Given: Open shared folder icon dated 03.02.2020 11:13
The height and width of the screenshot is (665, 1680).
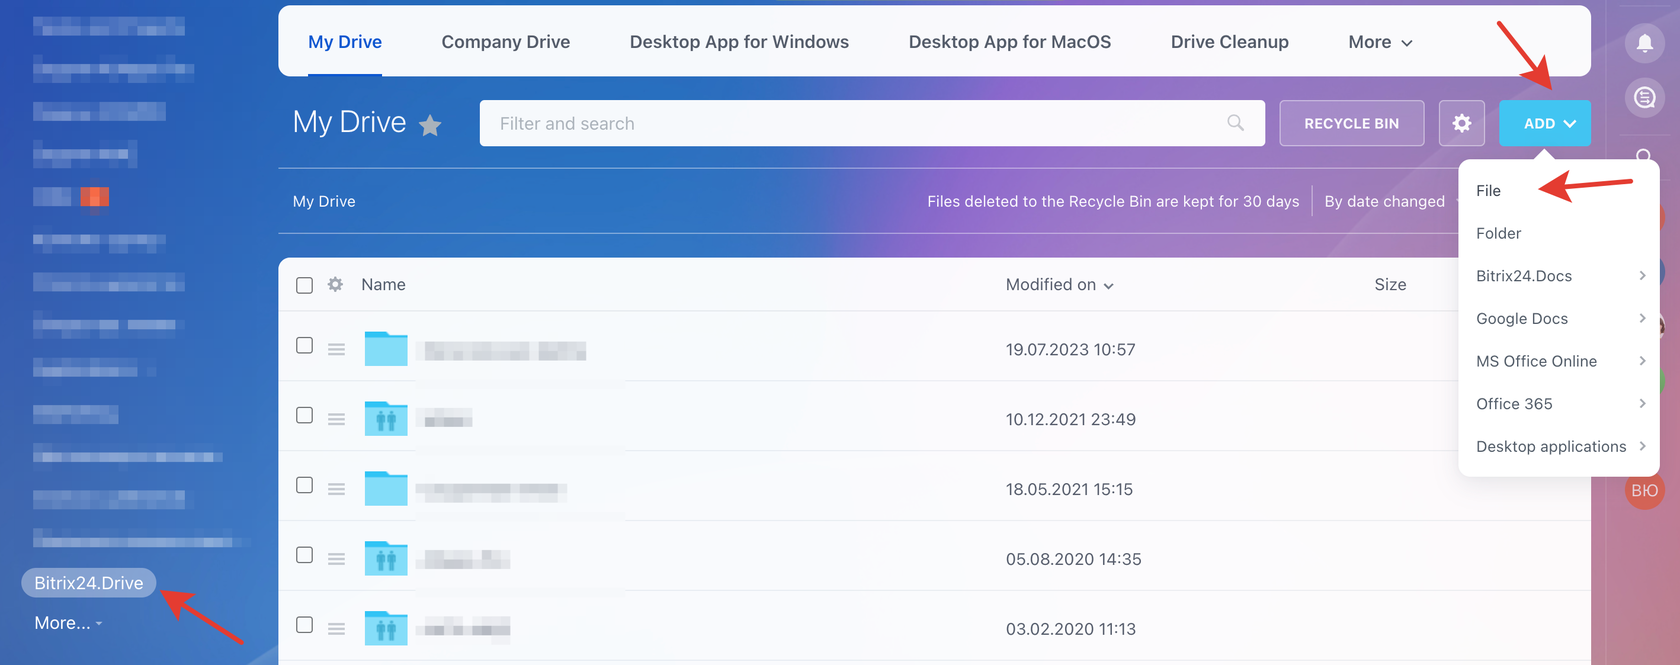Looking at the screenshot, I should pyautogui.click(x=386, y=629).
